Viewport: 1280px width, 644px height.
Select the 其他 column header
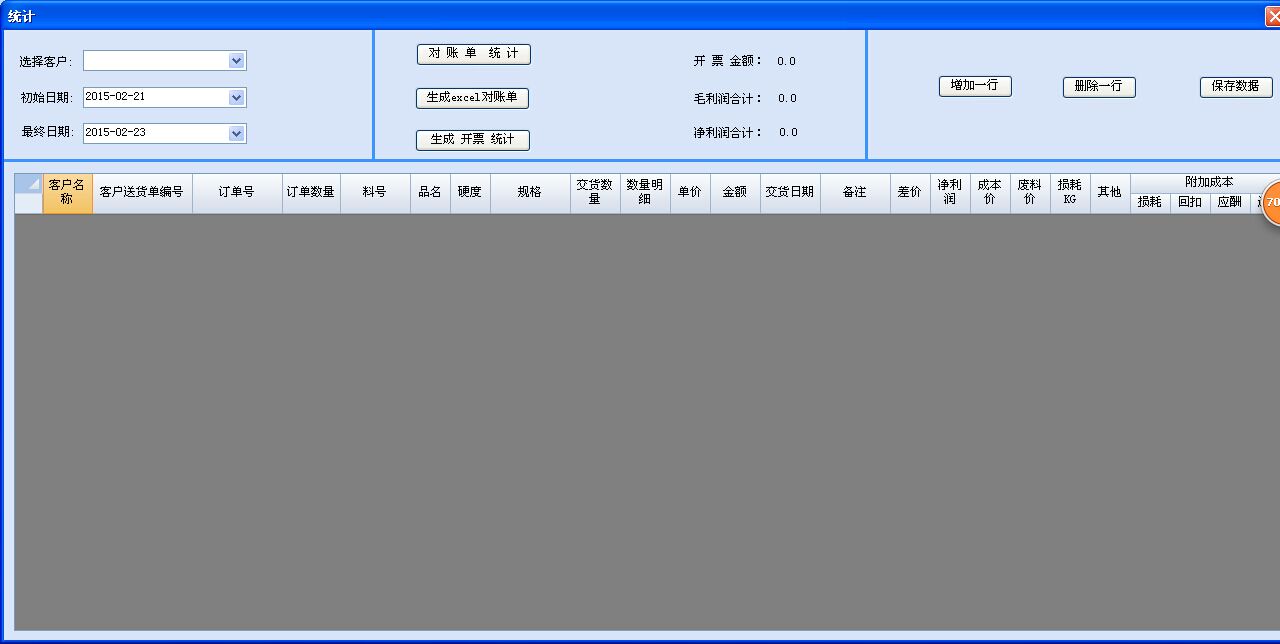[x=1110, y=192]
